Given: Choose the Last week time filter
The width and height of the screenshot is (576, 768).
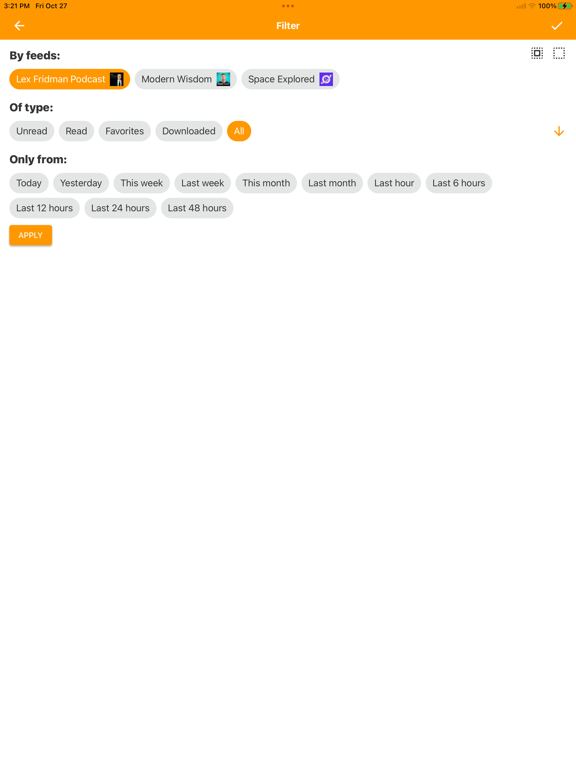Looking at the screenshot, I should click(x=203, y=183).
